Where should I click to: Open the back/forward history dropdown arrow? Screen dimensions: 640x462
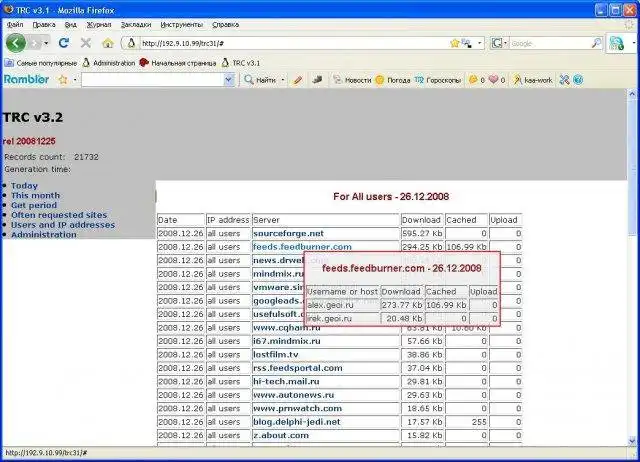(46, 43)
